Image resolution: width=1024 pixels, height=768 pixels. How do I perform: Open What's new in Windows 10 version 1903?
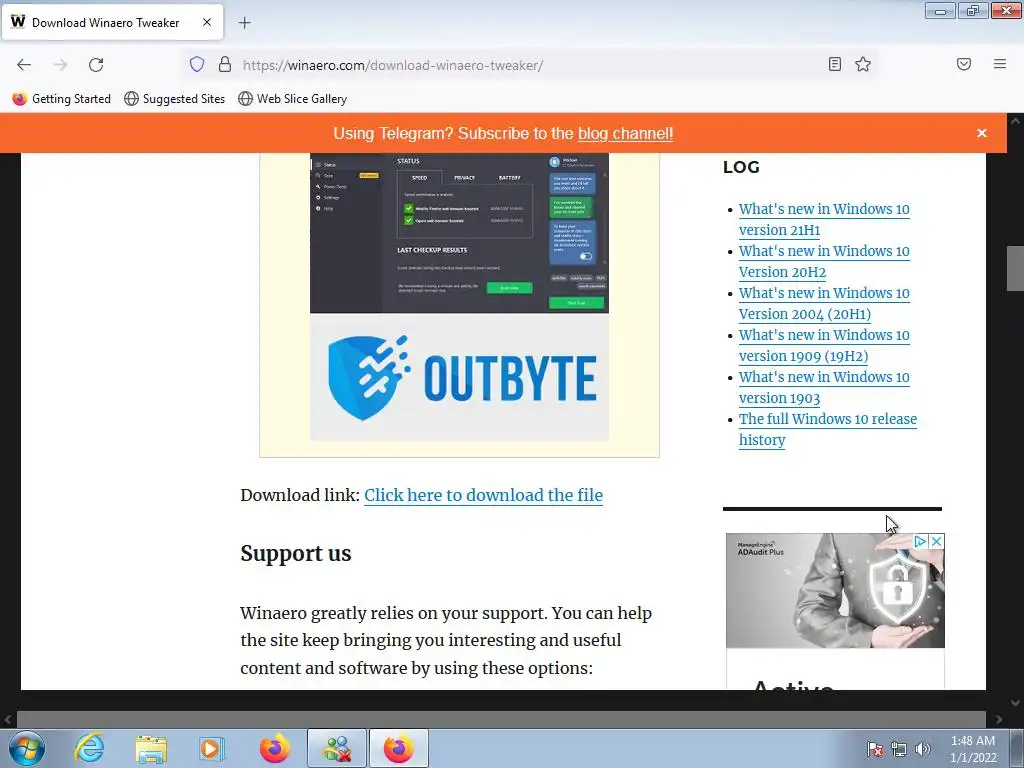[x=824, y=387]
